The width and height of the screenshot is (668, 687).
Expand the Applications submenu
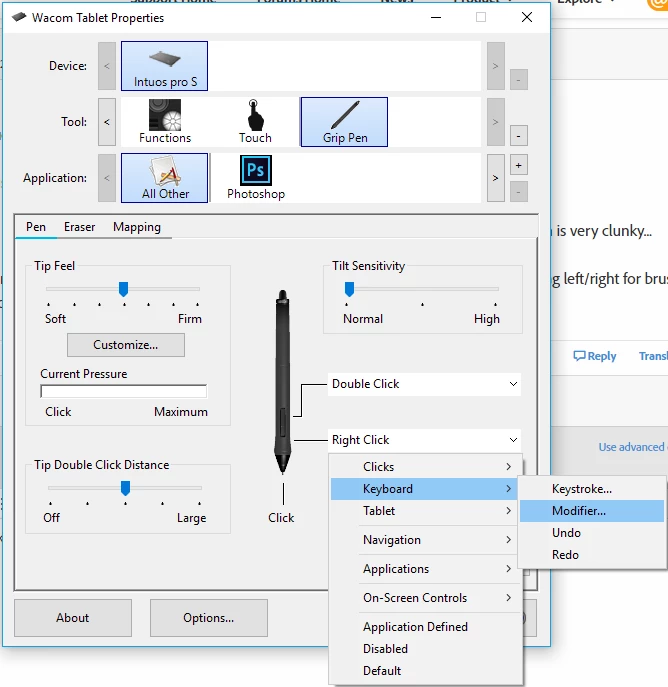pyautogui.click(x=425, y=569)
